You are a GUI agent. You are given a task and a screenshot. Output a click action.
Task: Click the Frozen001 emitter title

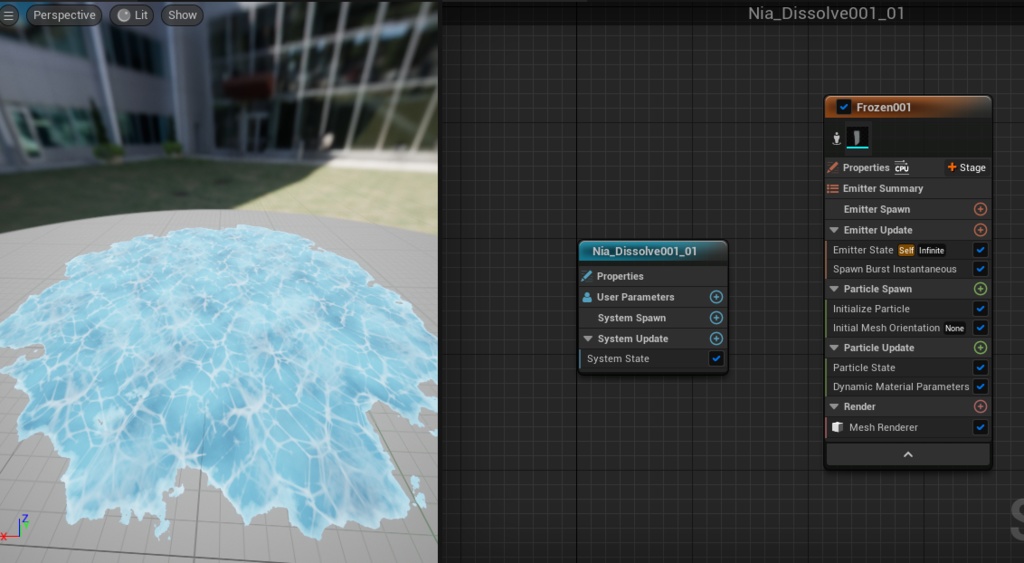(884, 107)
